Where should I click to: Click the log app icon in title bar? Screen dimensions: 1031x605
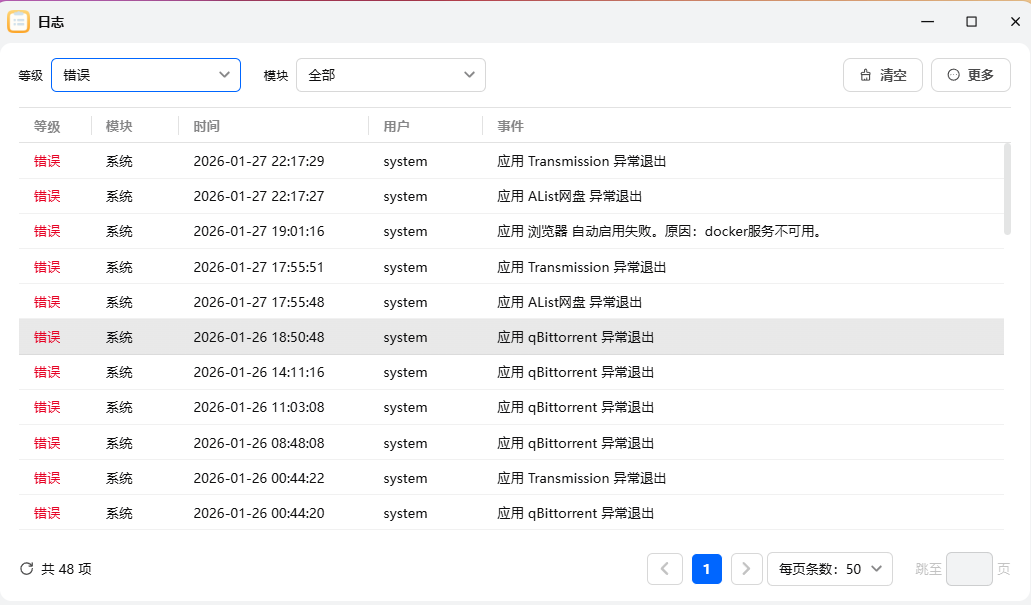tap(18, 22)
